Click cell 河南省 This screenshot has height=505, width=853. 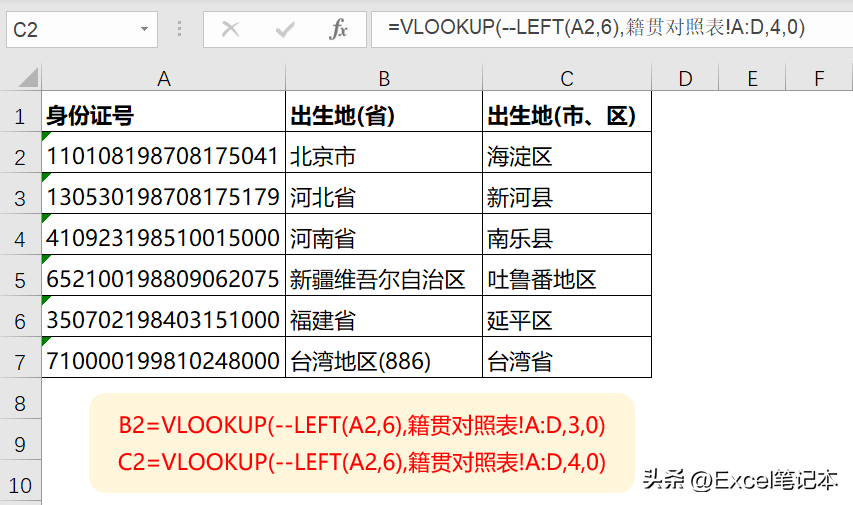pos(384,234)
